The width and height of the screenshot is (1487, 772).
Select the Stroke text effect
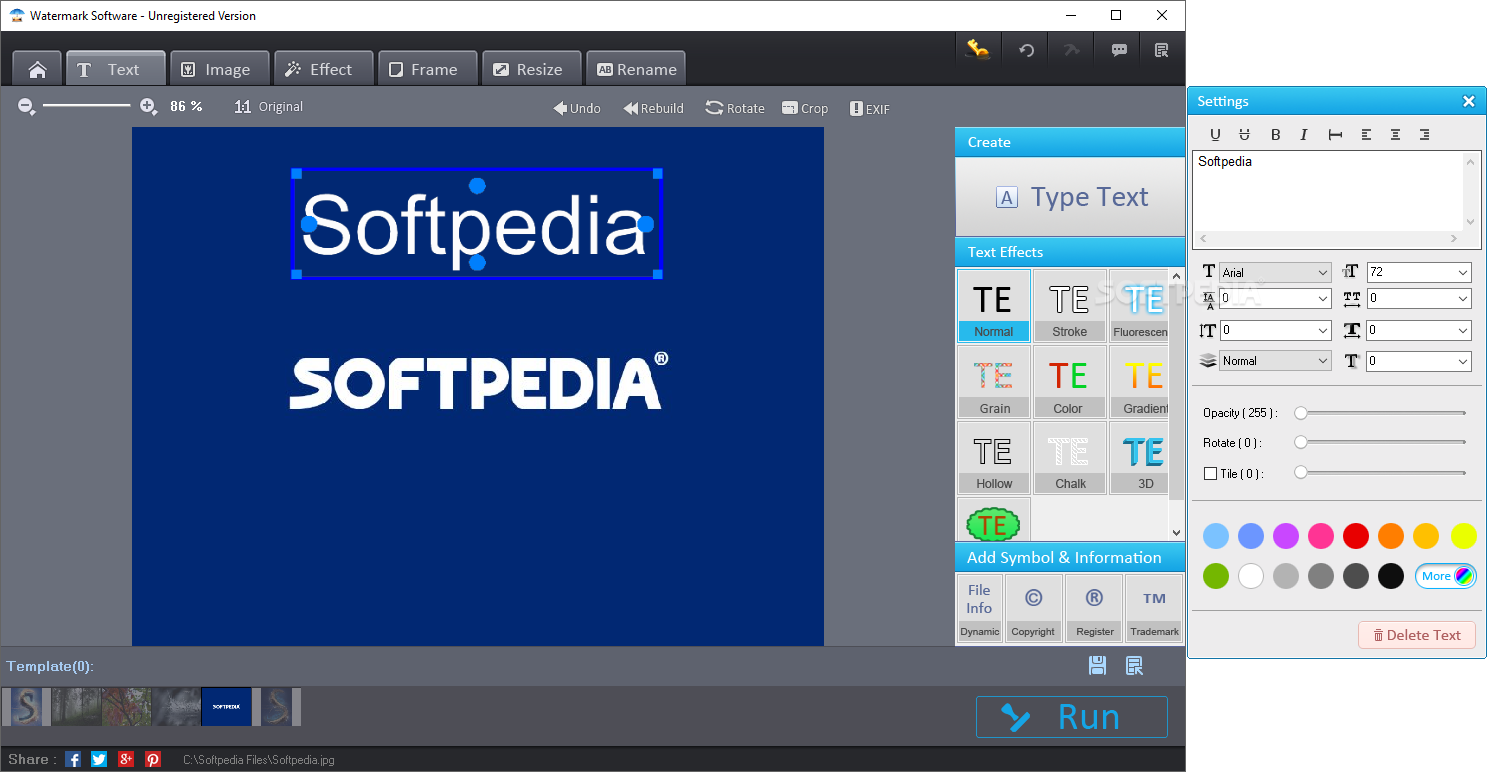1069,306
